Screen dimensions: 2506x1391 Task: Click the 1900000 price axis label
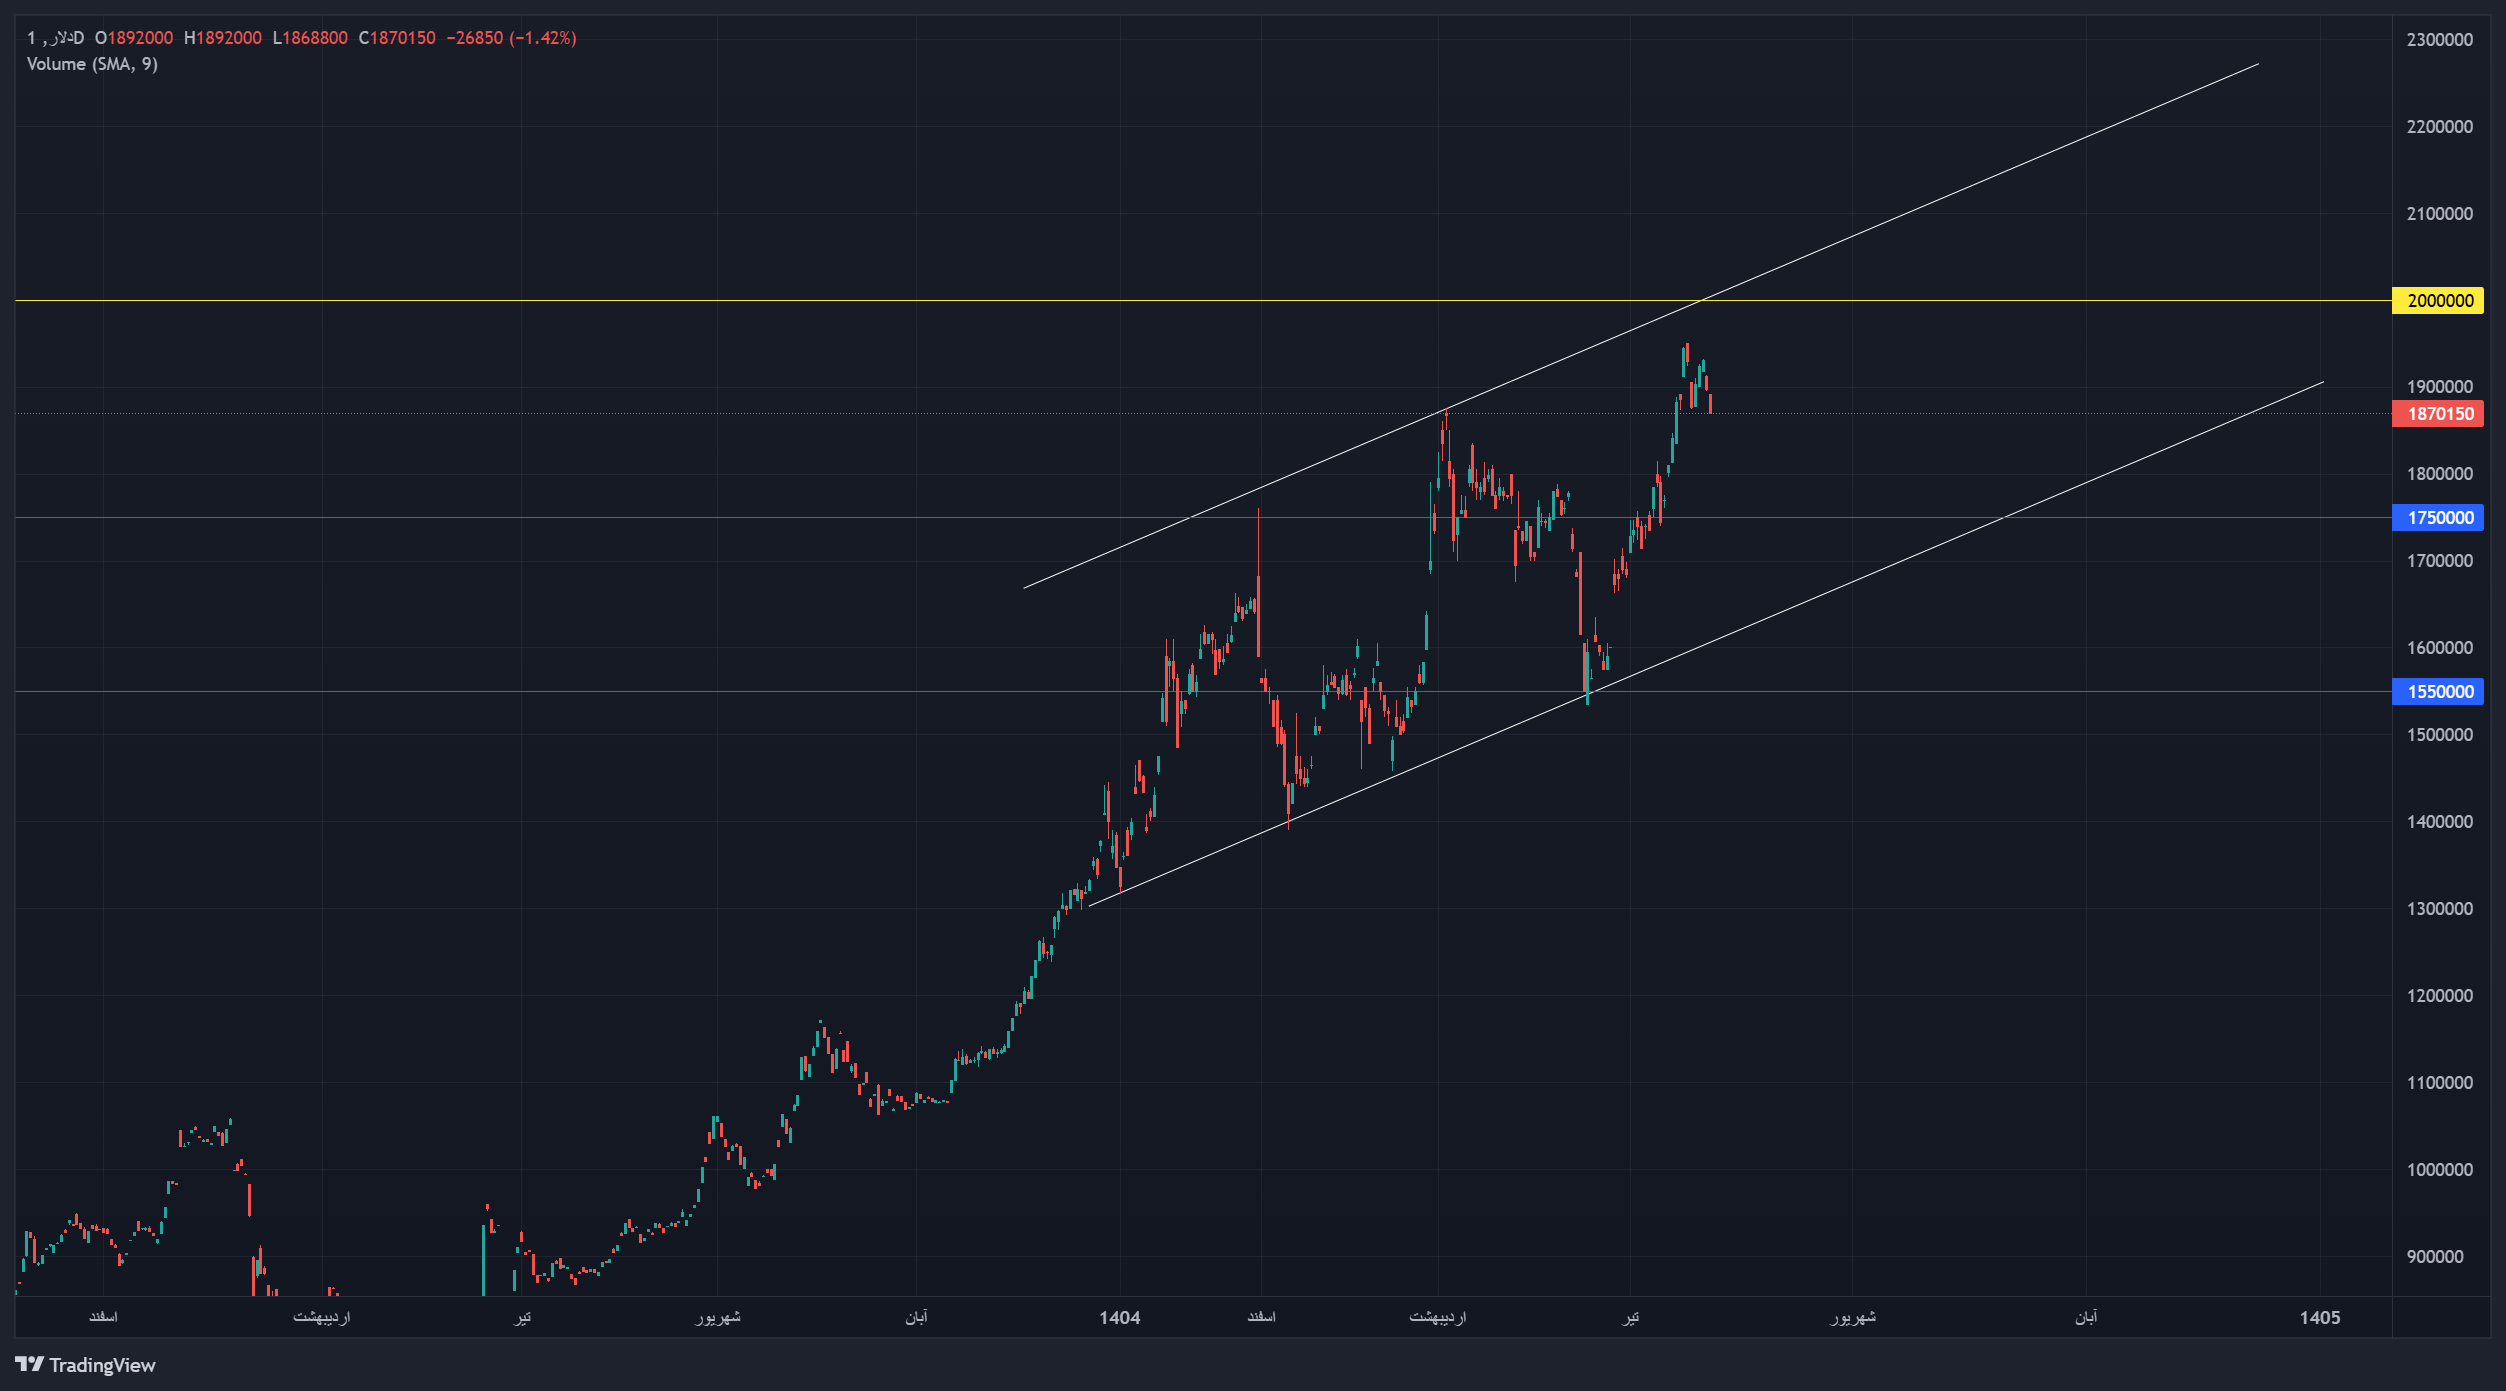coord(2440,387)
